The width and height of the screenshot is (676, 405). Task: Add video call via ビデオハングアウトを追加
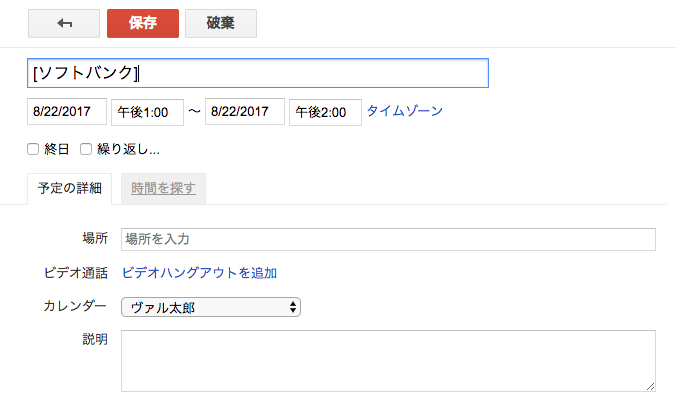(199, 273)
